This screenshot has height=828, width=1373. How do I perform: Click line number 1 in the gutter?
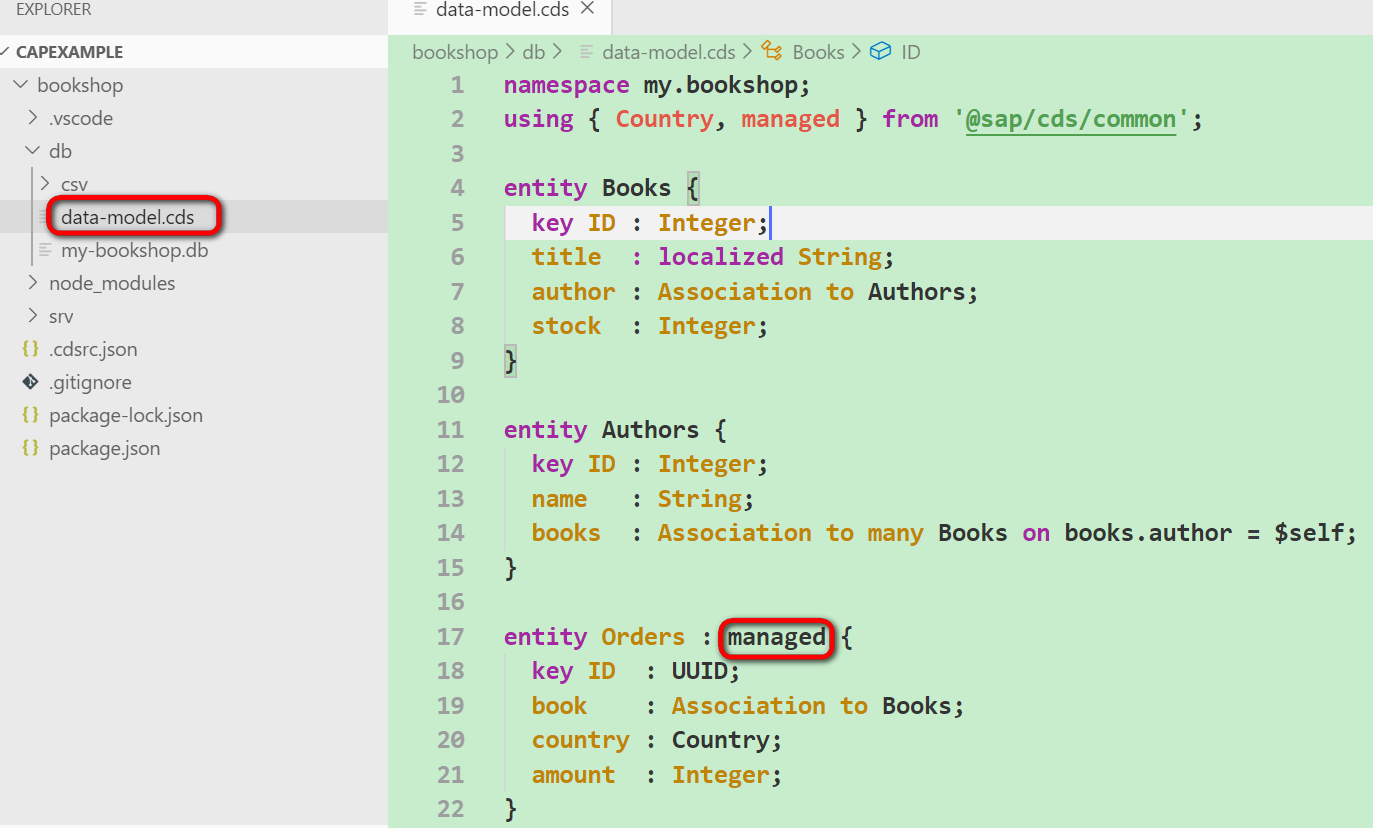click(457, 85)
